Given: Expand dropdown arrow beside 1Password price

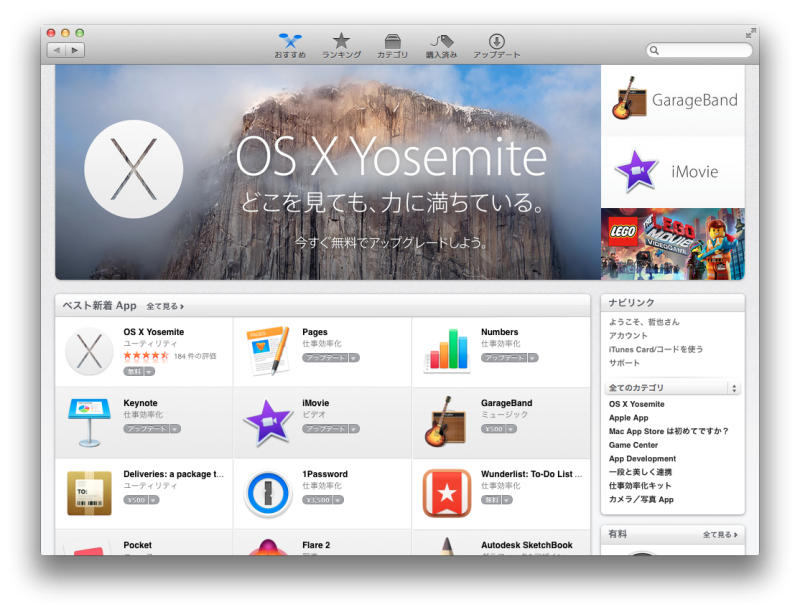Looking at the screenshot, I should click(338, 500).
